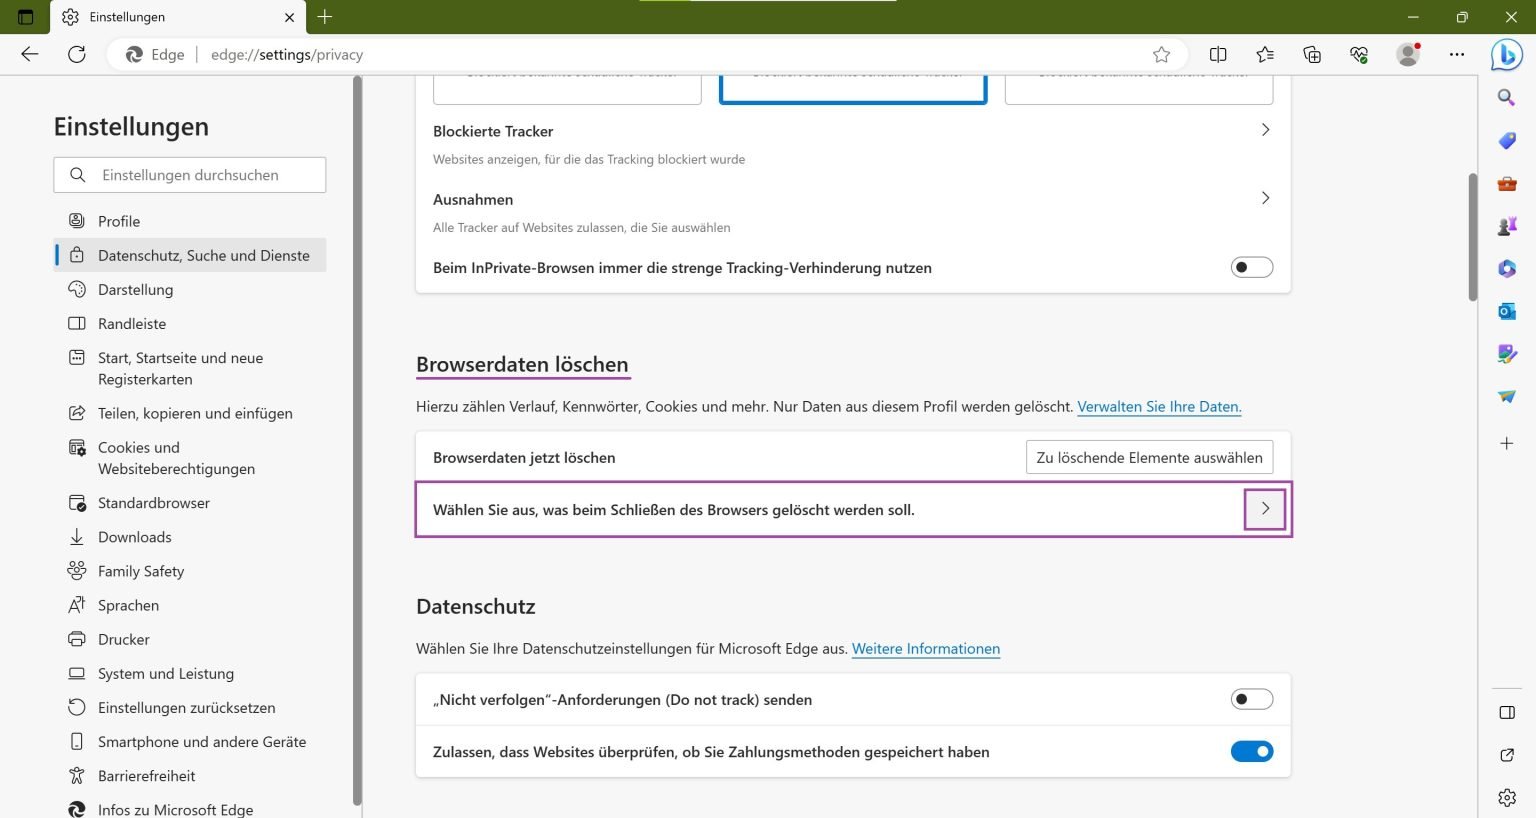Click the favorites star in address bar
Screen dimensions: 1536x818
[x=1161, y=55]
